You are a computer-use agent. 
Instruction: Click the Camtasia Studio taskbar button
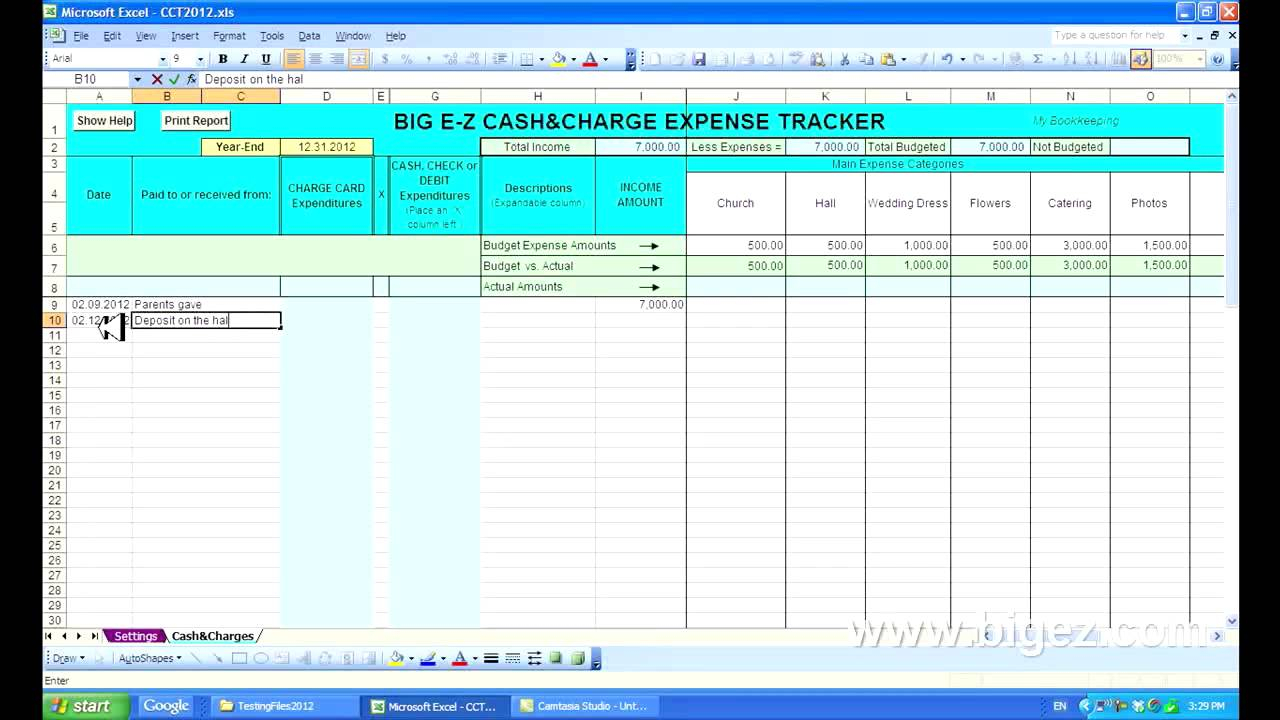point(585,706)
